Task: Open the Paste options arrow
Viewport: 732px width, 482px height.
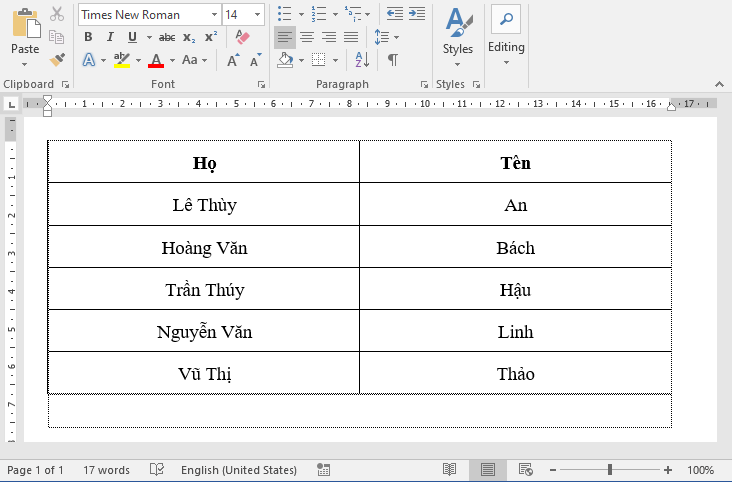Action: coord(25,64)
